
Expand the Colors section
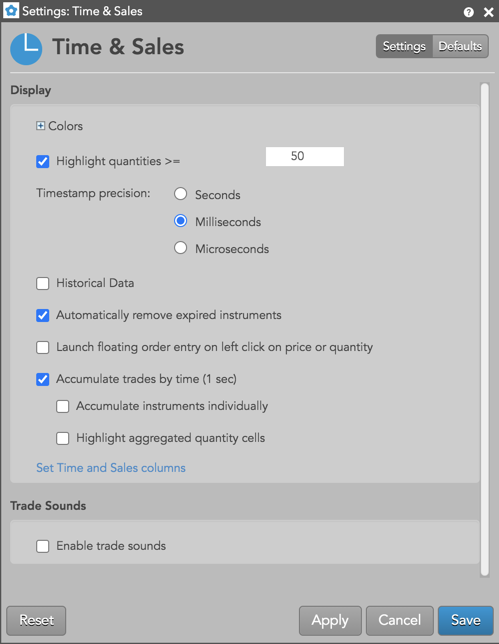point(40,126)
